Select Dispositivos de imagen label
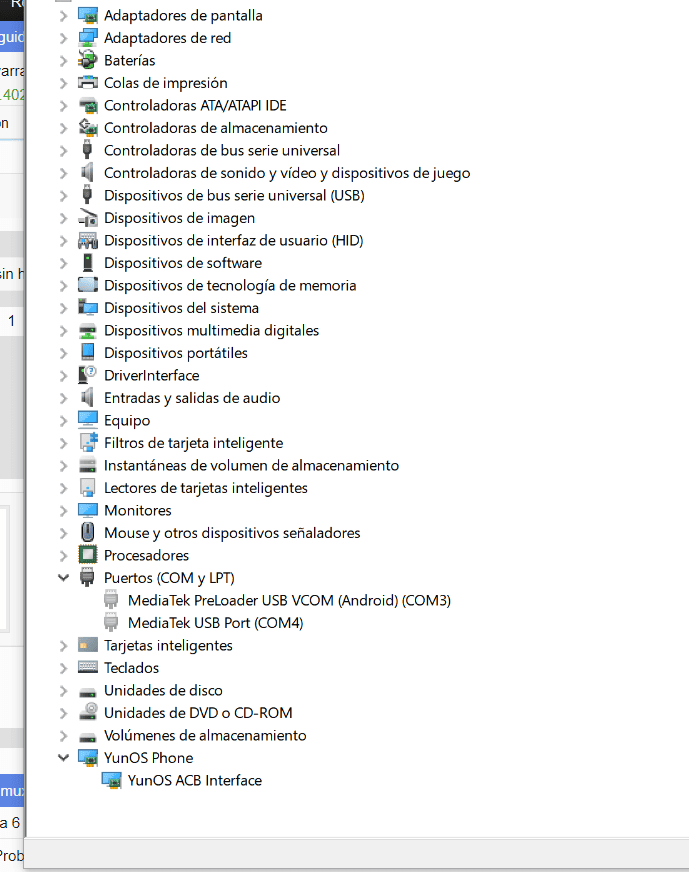Viewport: 689px width, 872px height. (x=179, y=218)
